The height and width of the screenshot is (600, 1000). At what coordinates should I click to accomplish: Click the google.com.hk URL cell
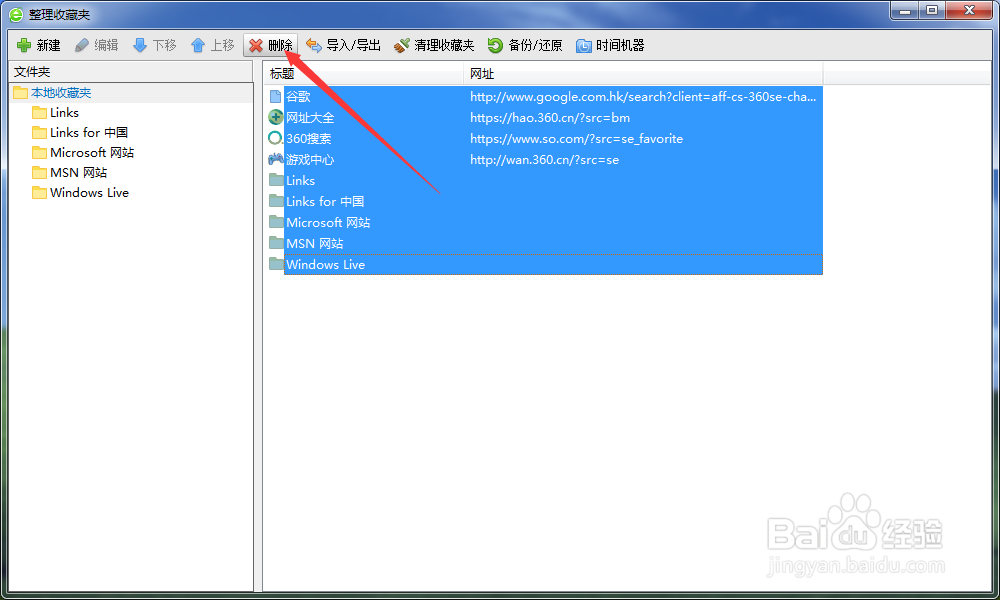[x=643, y=96]
